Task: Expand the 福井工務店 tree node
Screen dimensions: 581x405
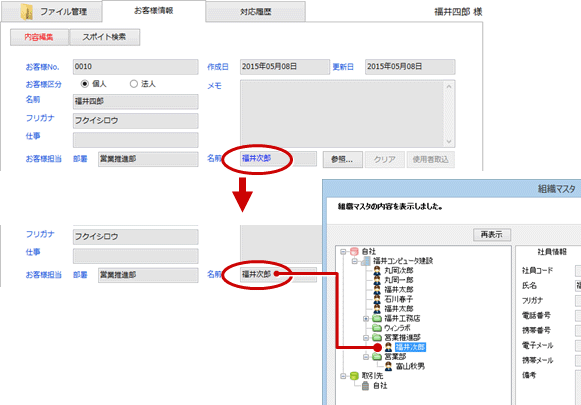Action: pos(366,318)
